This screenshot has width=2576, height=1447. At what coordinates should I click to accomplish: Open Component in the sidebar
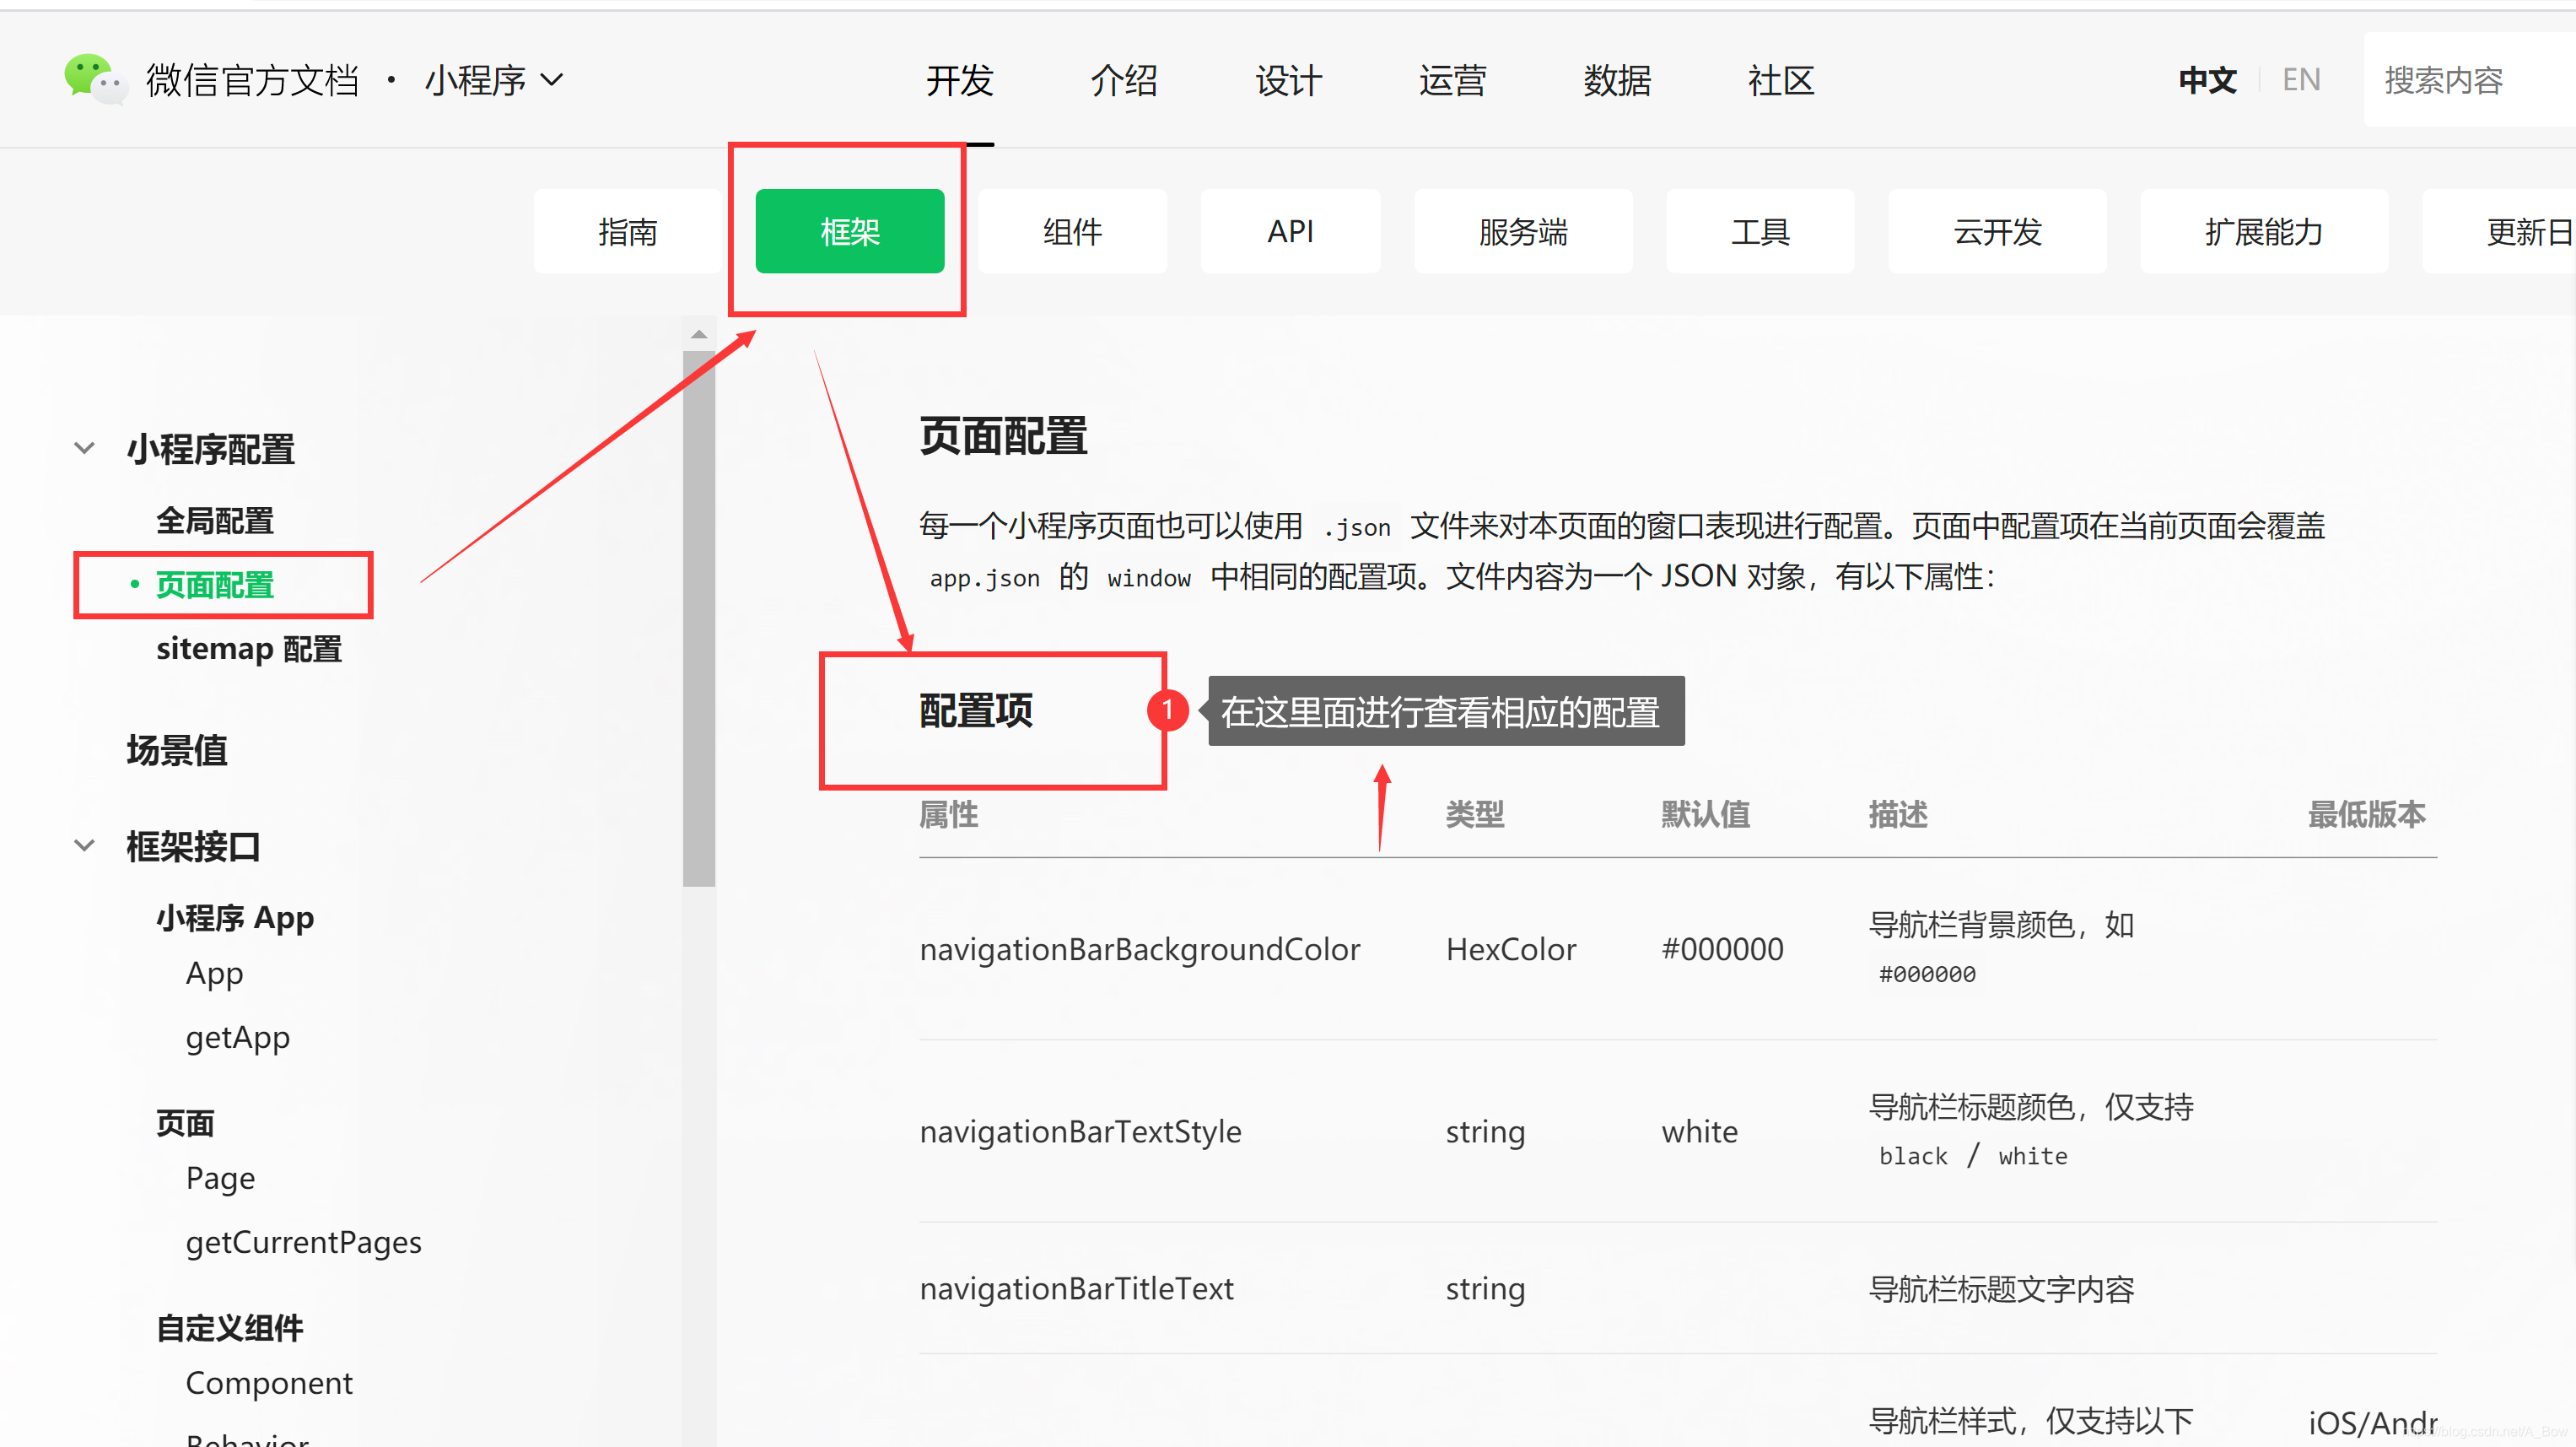point(269,1383)
